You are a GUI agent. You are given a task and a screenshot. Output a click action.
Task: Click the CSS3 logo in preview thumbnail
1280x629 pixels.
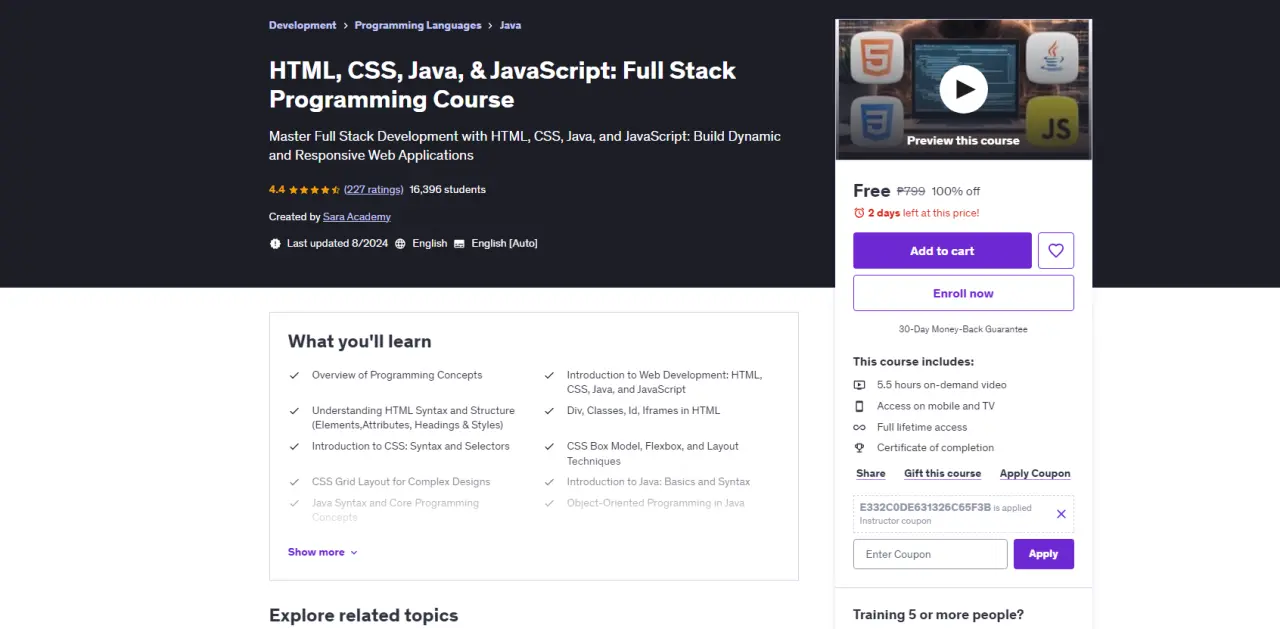[876, 119]
